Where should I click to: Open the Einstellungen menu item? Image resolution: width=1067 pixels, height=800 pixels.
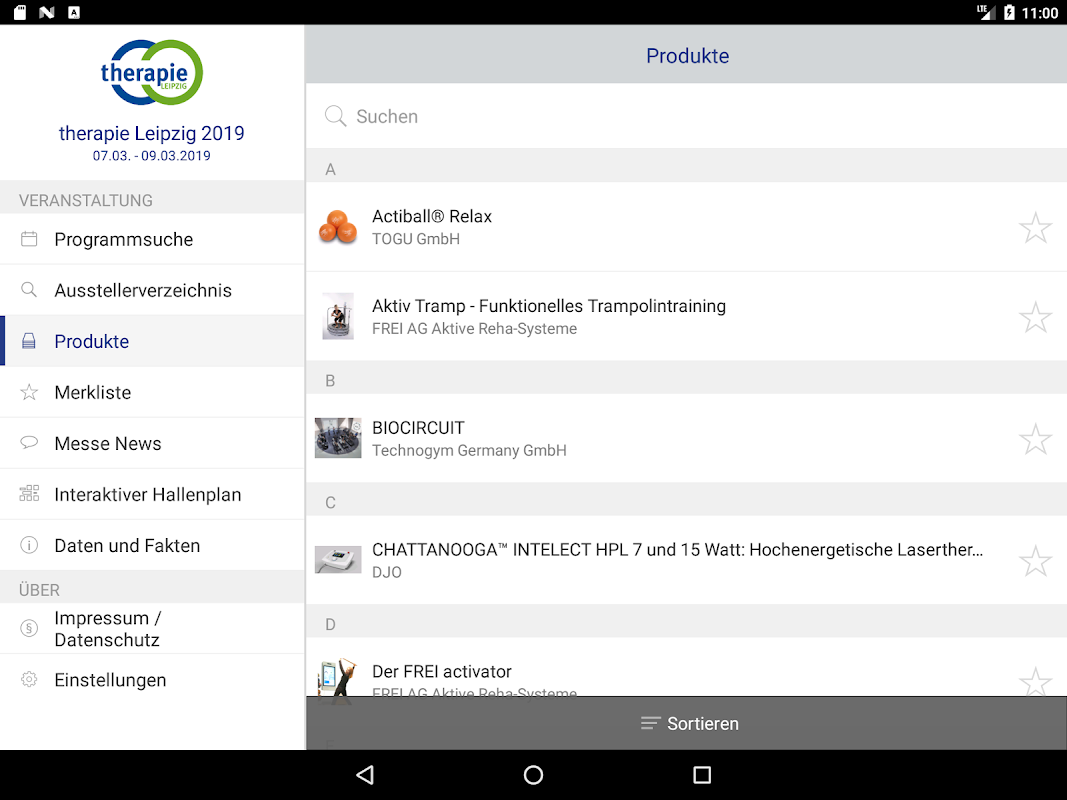(152, 680)
